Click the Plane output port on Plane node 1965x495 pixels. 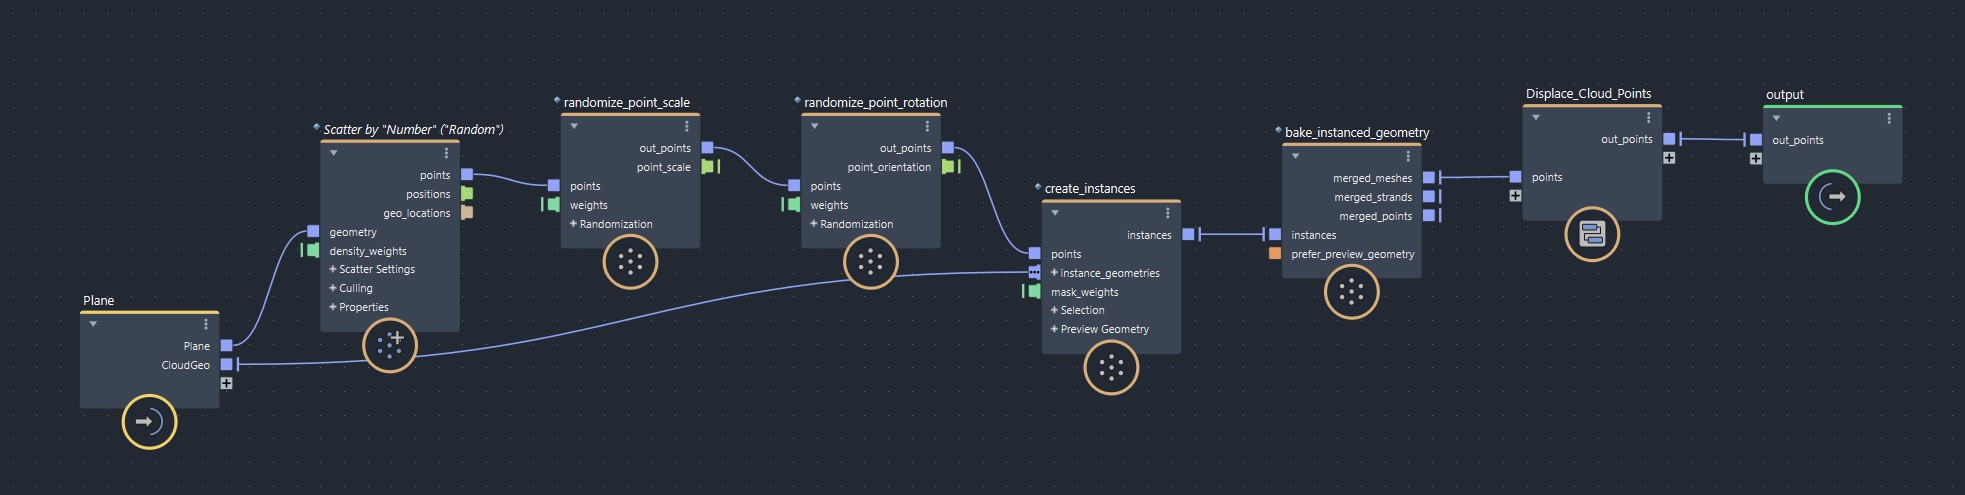pos(227,346)
